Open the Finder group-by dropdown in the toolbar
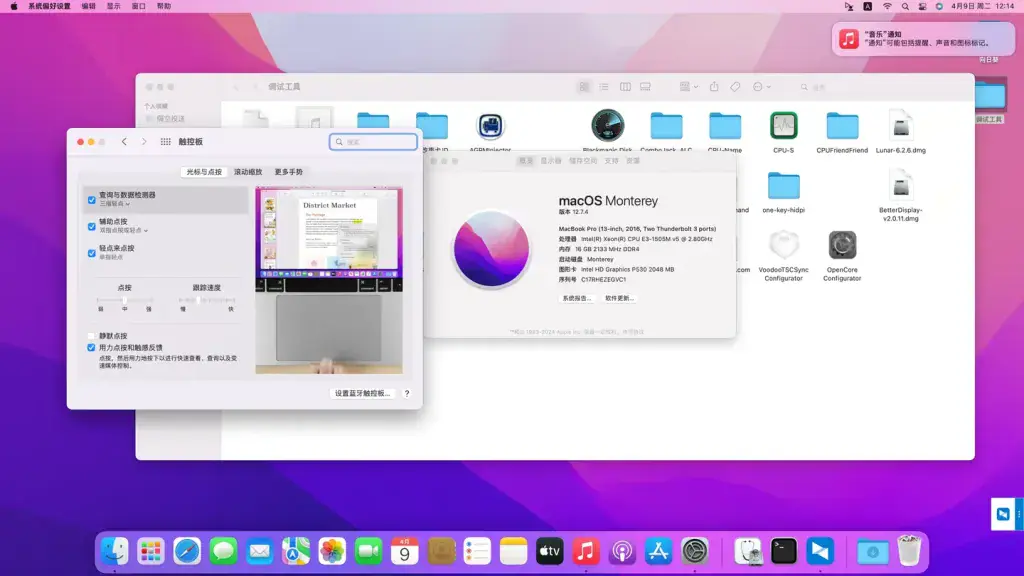Viewport: 1024px width, 576px height. click(688, 87)
